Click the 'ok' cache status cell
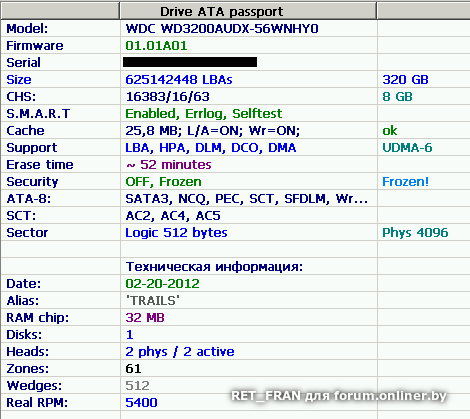This screenshot has height=419, width=470. coord(390,131)
